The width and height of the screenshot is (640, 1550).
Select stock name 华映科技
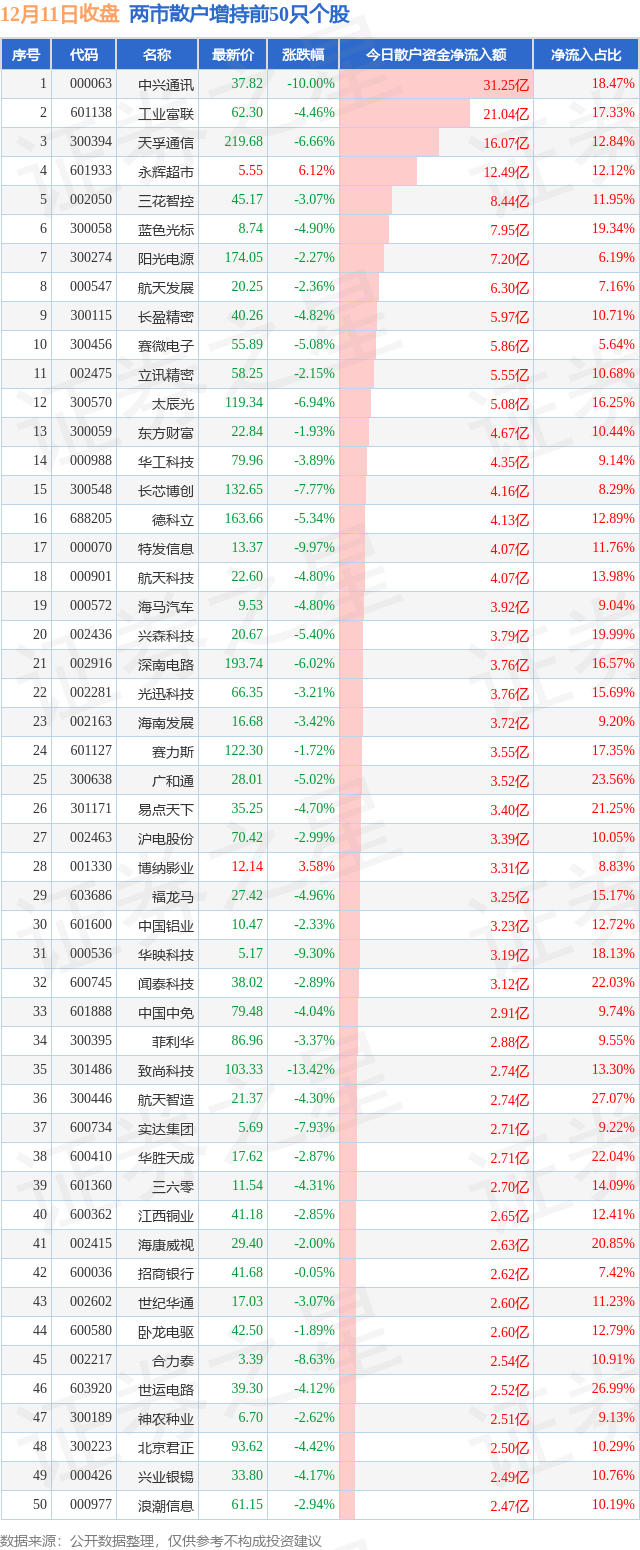click(166, 954)
